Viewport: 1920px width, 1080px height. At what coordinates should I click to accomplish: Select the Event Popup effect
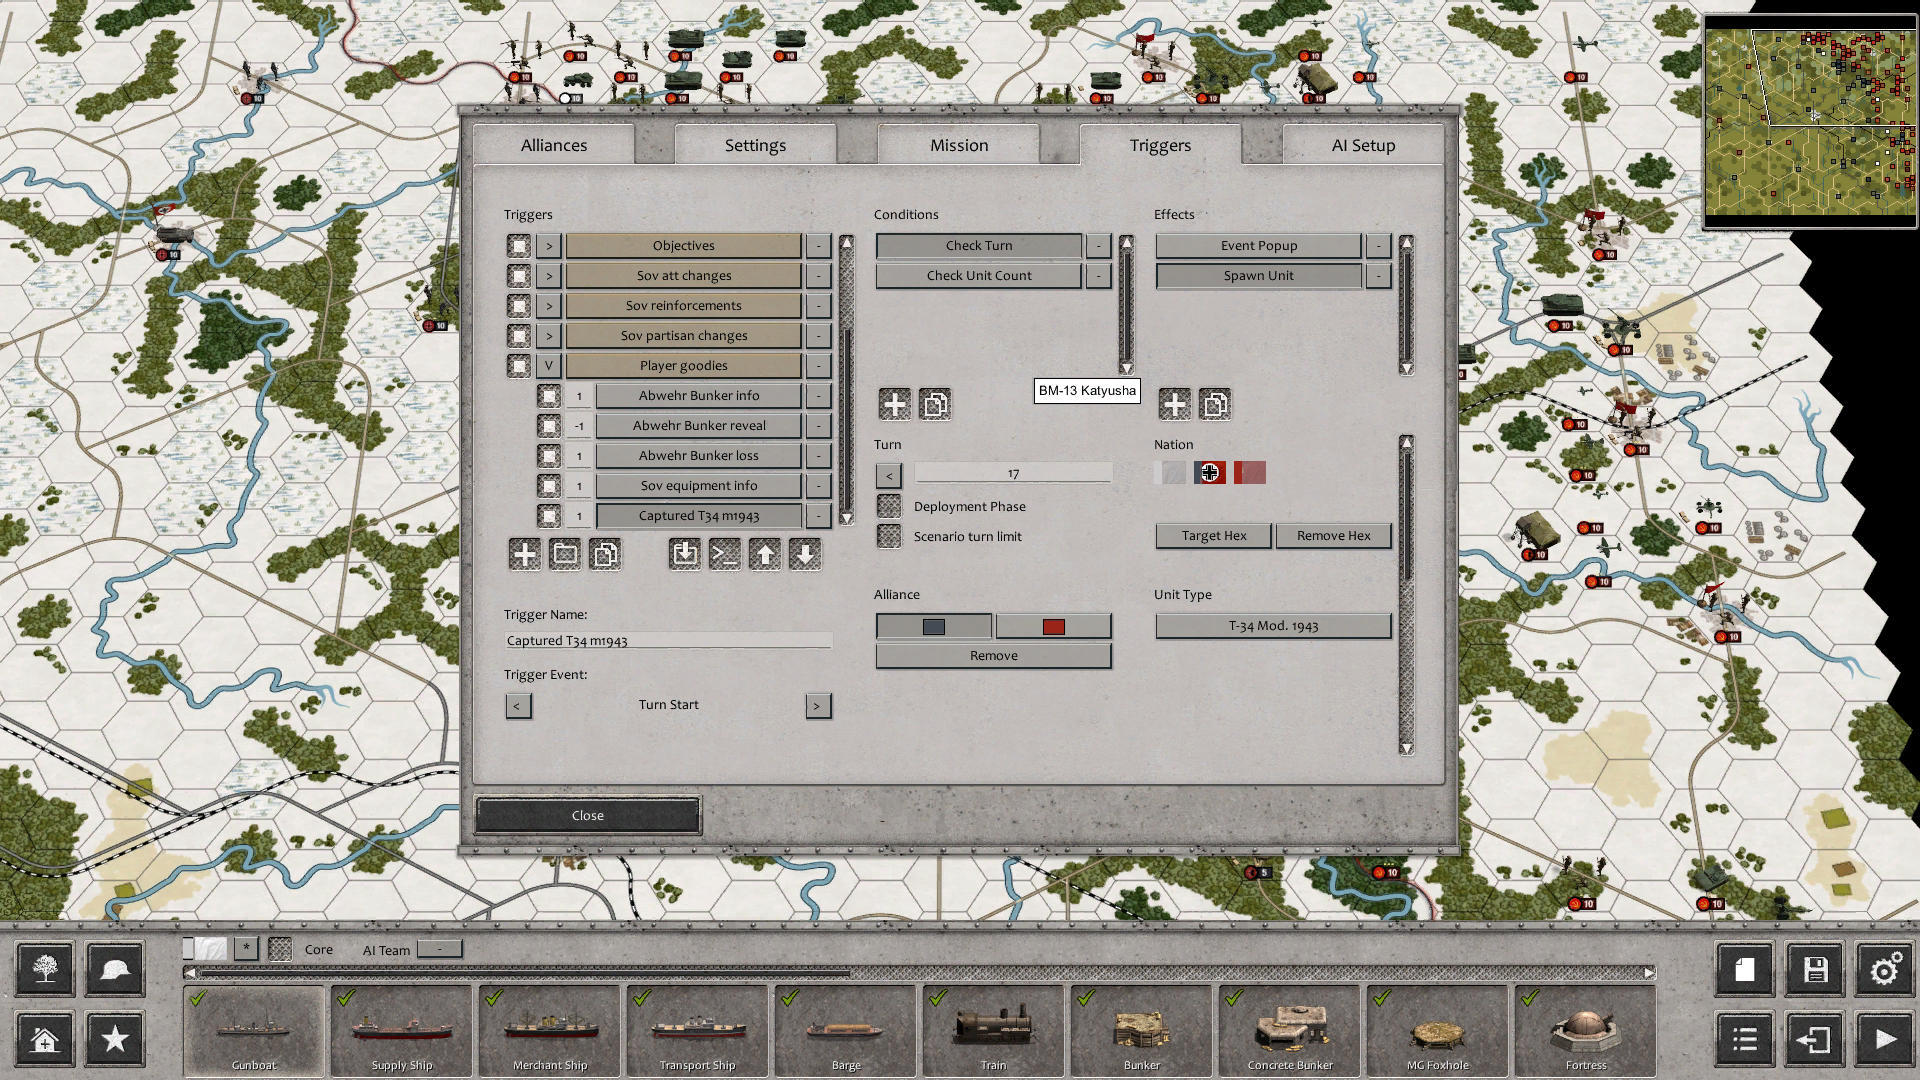point(1258,246)
